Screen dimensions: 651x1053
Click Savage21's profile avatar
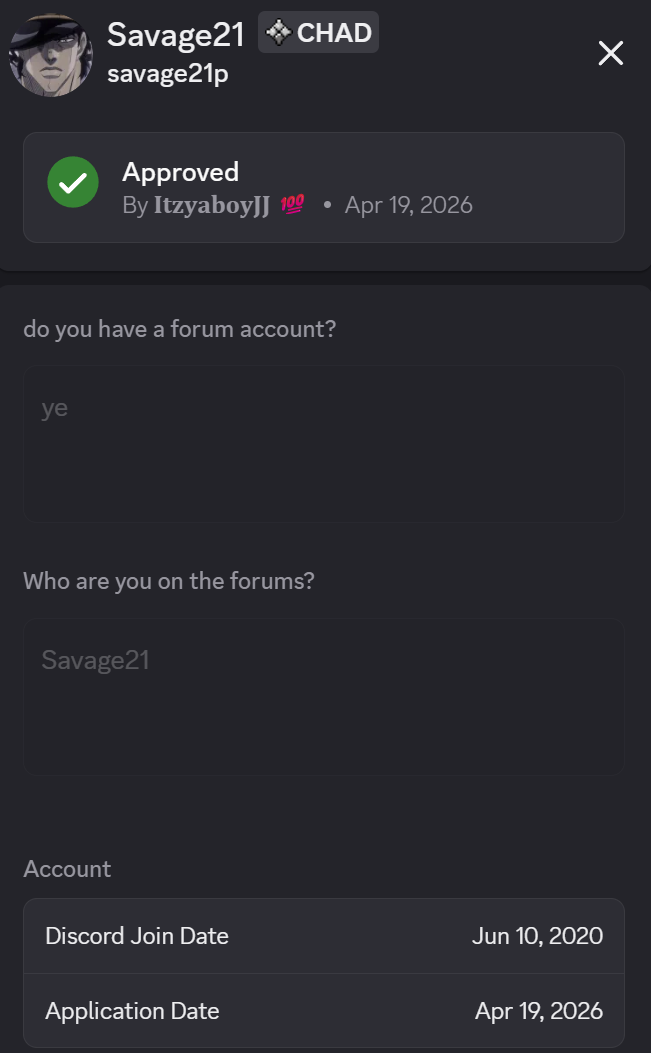point(50,52)
